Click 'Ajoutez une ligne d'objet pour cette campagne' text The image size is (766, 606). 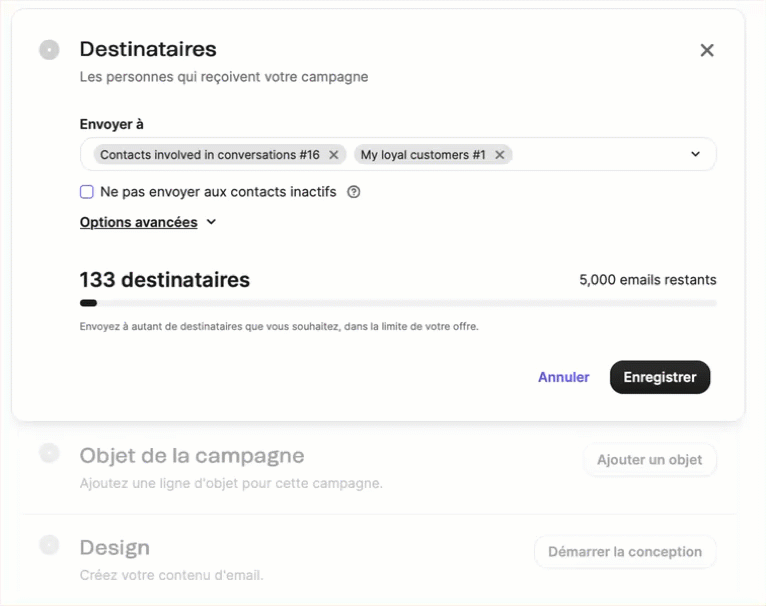pyautogui.click(x=231, y=483)
